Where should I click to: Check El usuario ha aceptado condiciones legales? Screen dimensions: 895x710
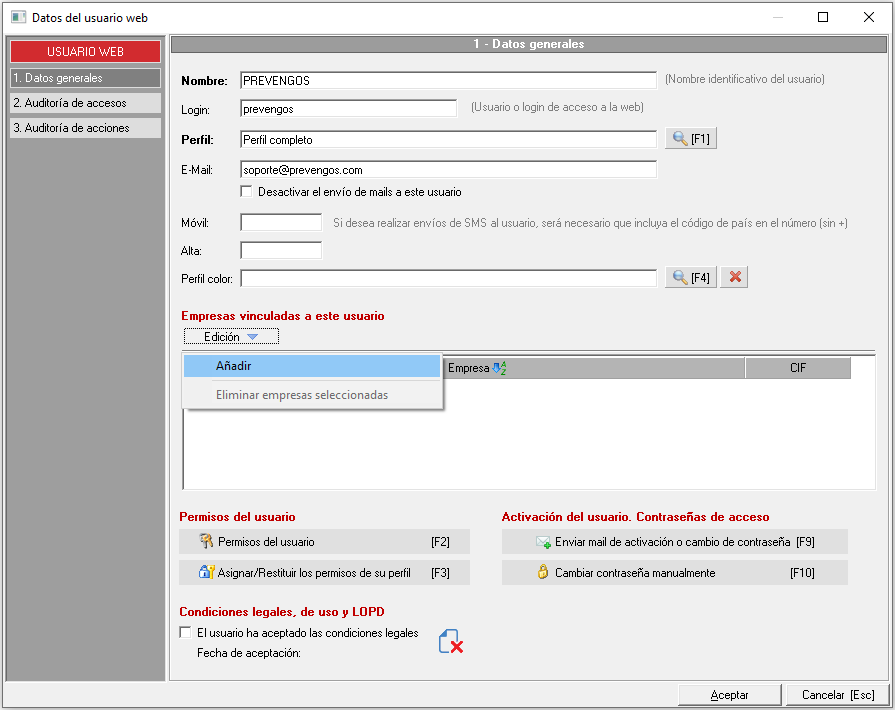click(x=185, y=633)
